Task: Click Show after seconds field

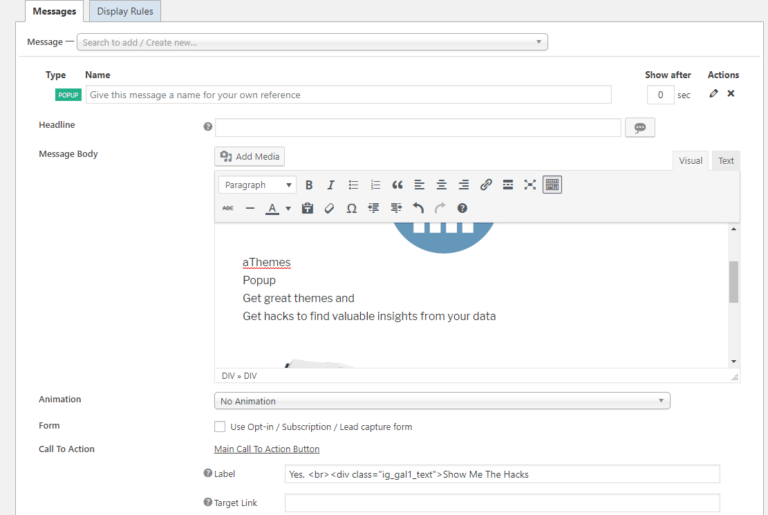Action: pyautogui.click(x=660, y=95)
